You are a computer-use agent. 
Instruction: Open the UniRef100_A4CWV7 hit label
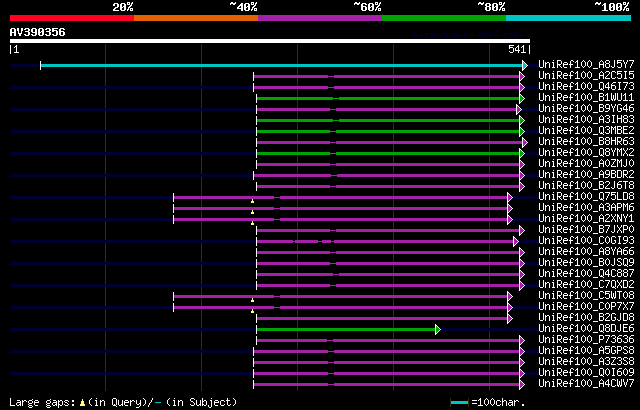[x=587, y=384]
